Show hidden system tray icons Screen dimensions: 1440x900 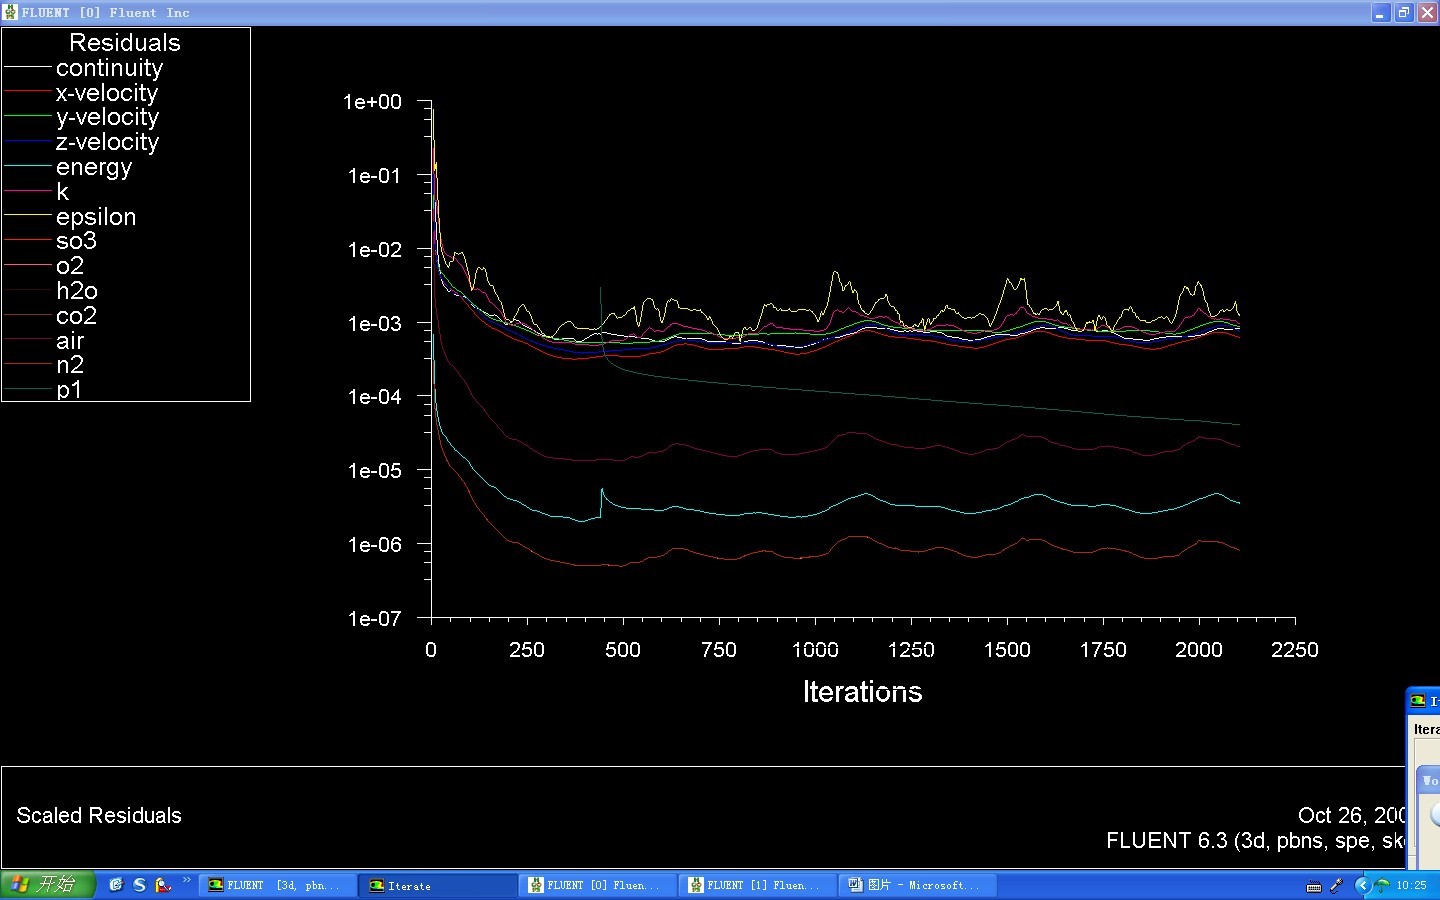click(x=1361, y=885)
